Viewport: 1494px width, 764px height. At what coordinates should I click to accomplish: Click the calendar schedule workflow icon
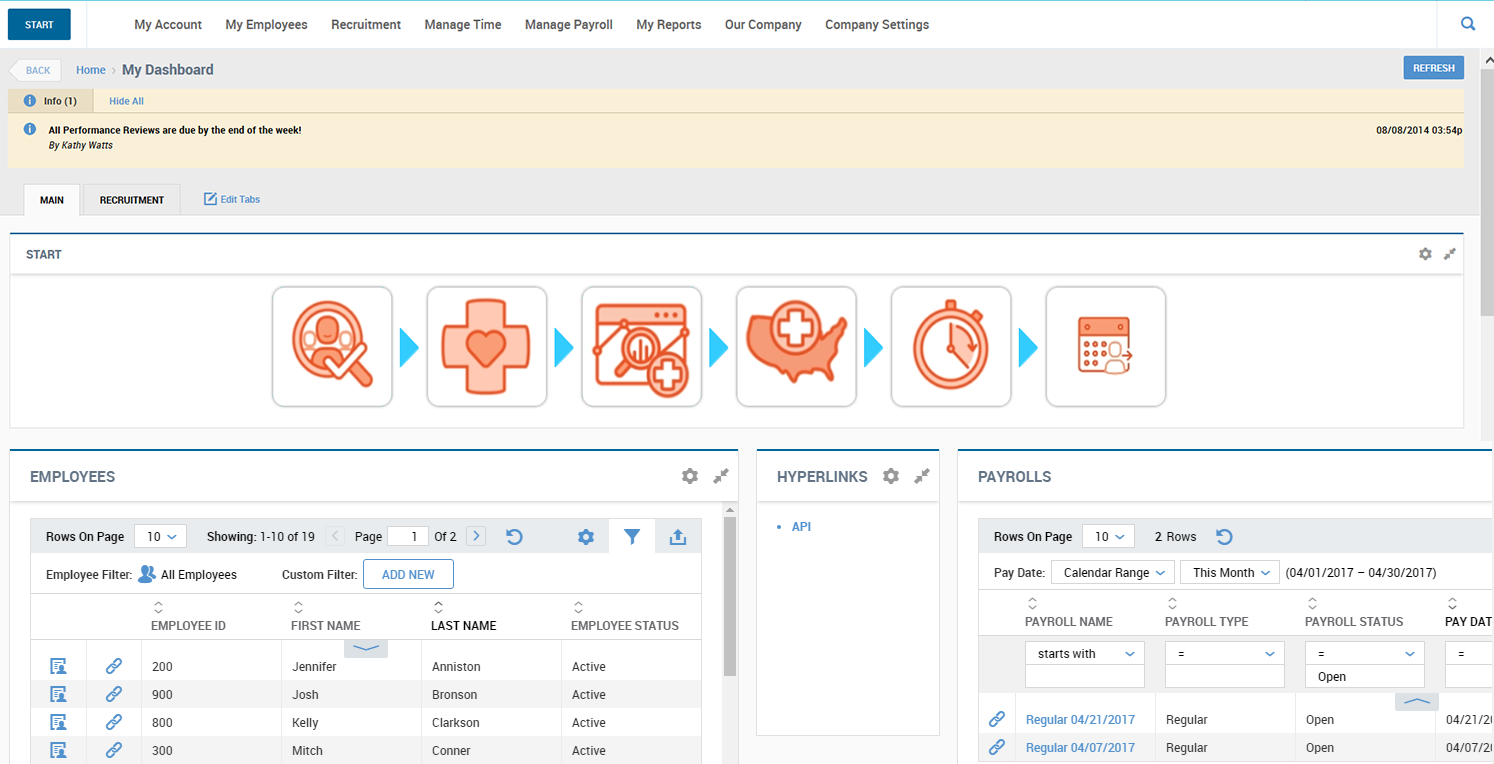coord(1106,347)
